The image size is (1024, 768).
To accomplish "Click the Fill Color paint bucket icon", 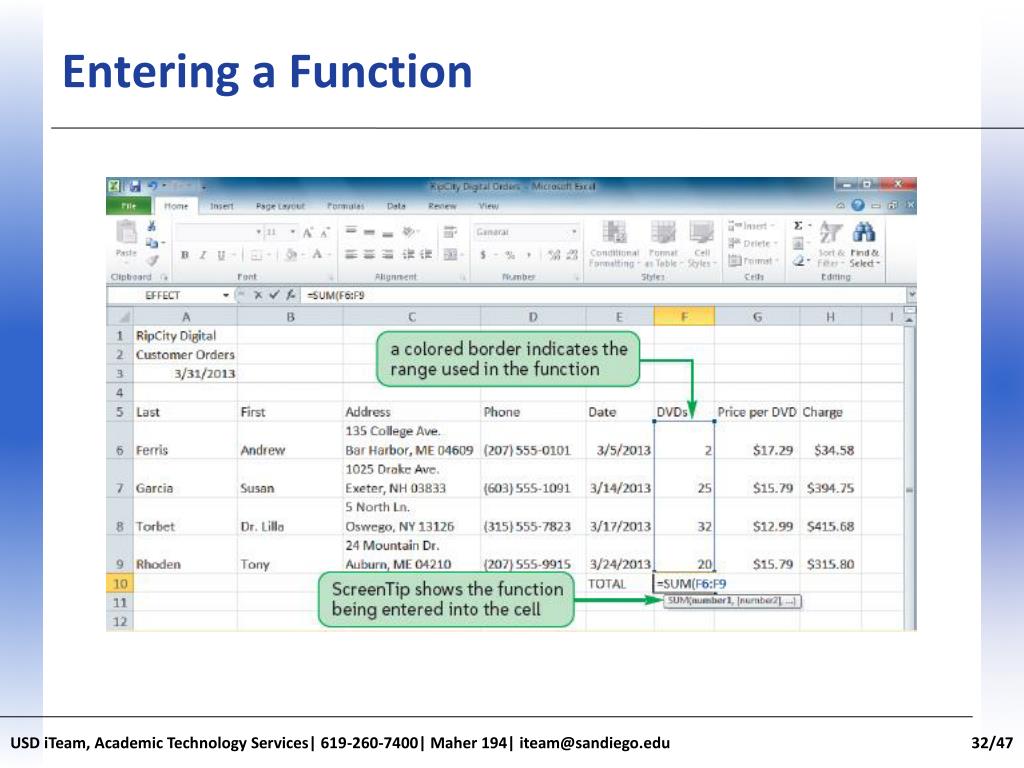I will 291,255.
